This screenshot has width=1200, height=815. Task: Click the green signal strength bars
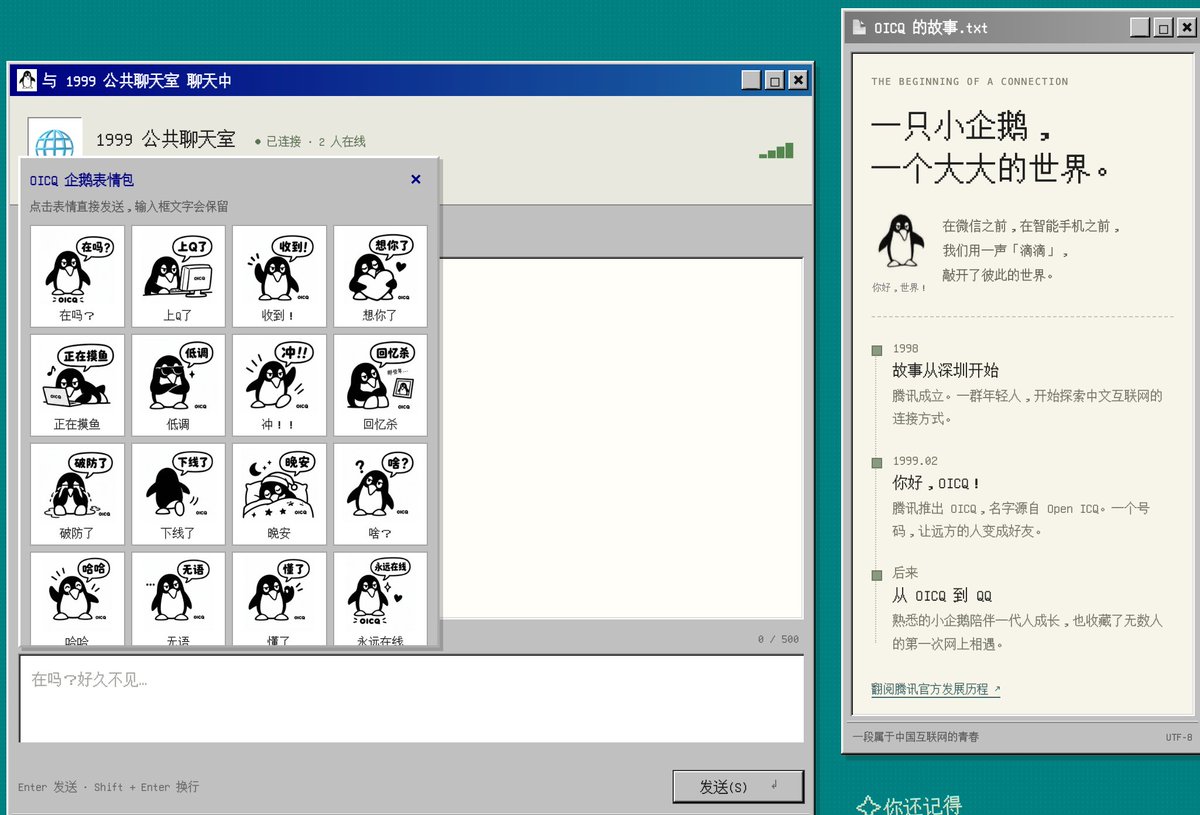click(x=776, y=151)
